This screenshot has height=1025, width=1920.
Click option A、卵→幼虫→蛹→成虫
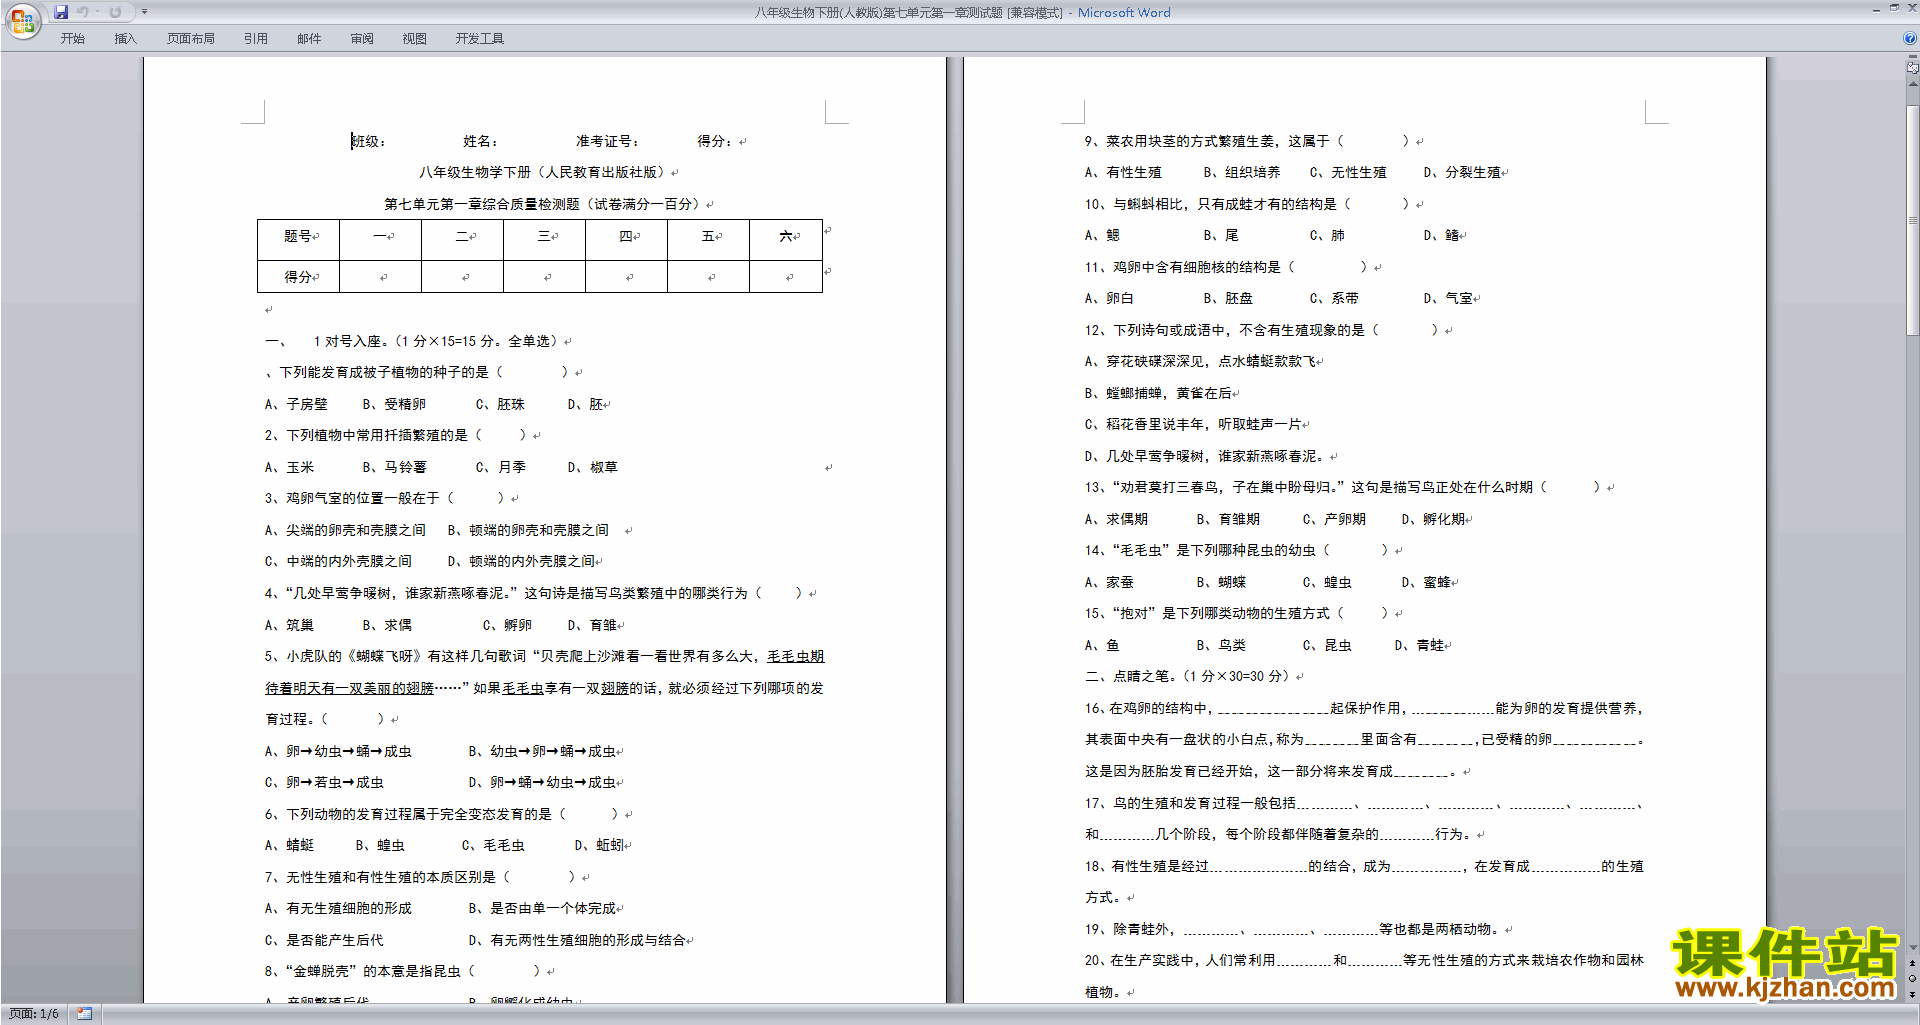click(338, 751)
